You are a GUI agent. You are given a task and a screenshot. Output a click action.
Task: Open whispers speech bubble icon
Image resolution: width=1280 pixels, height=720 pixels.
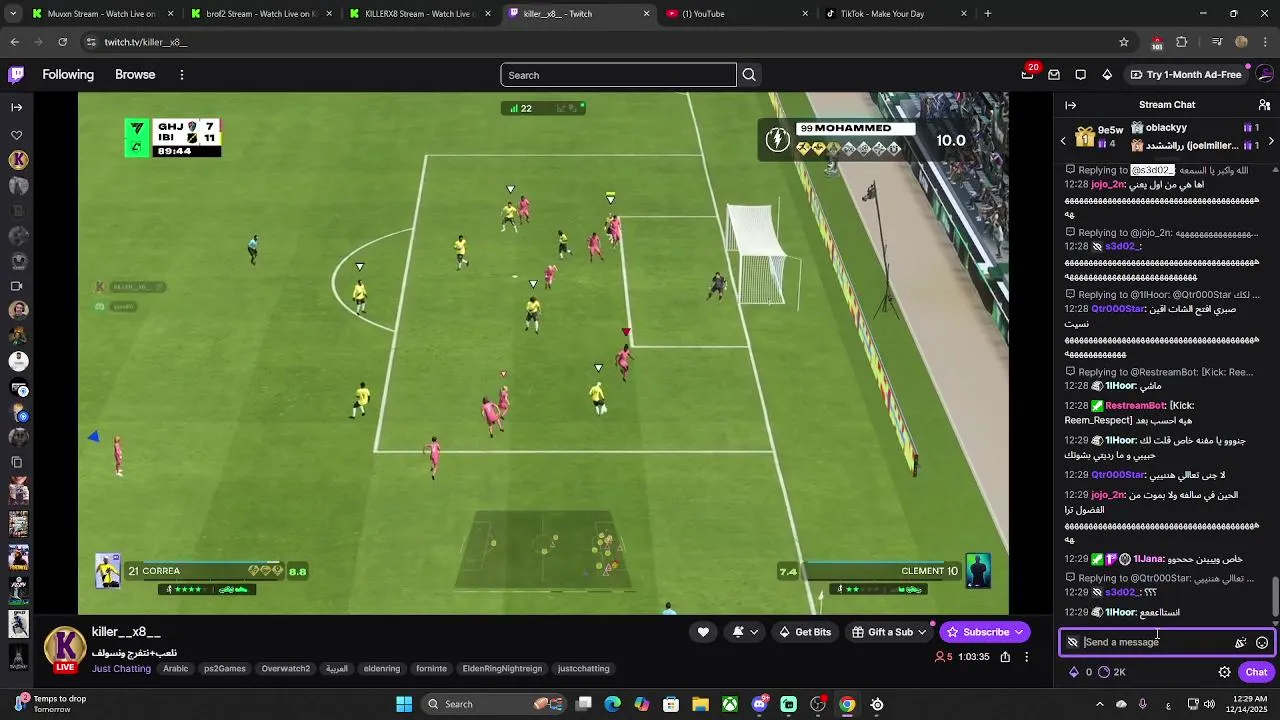[1080, 75]
